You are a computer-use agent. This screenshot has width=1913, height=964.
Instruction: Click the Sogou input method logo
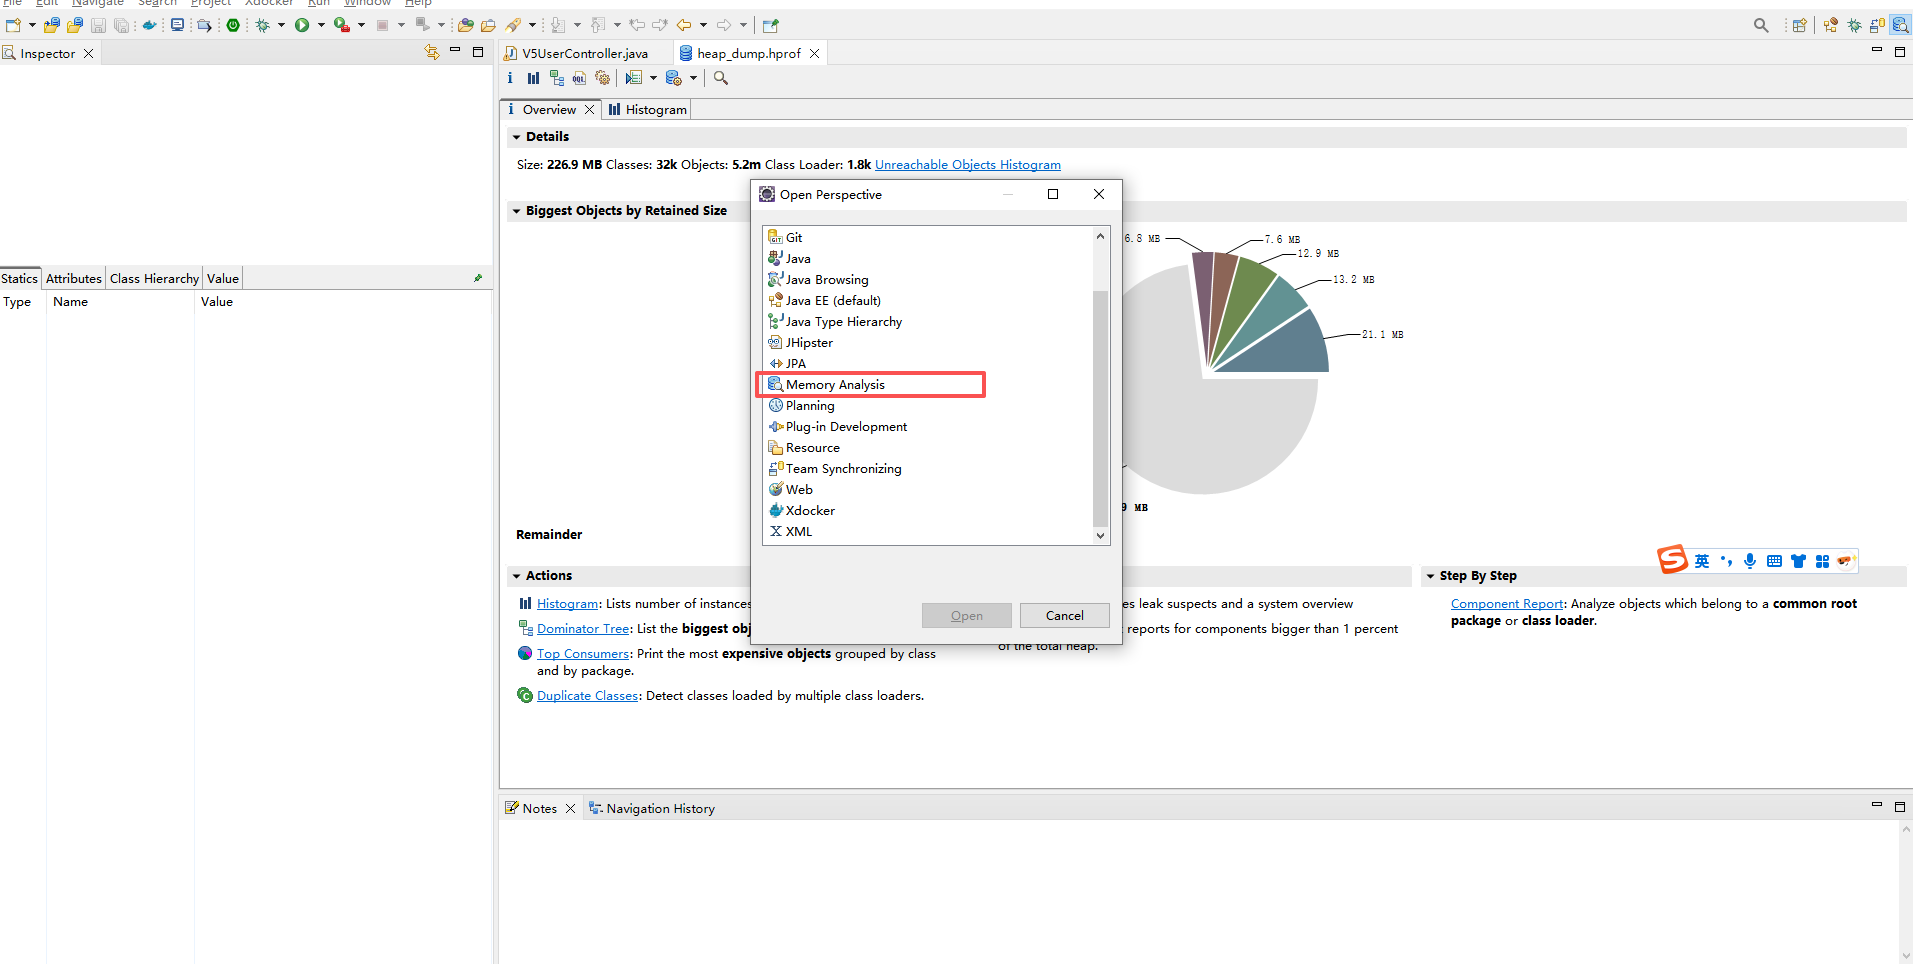(1672, 559)
